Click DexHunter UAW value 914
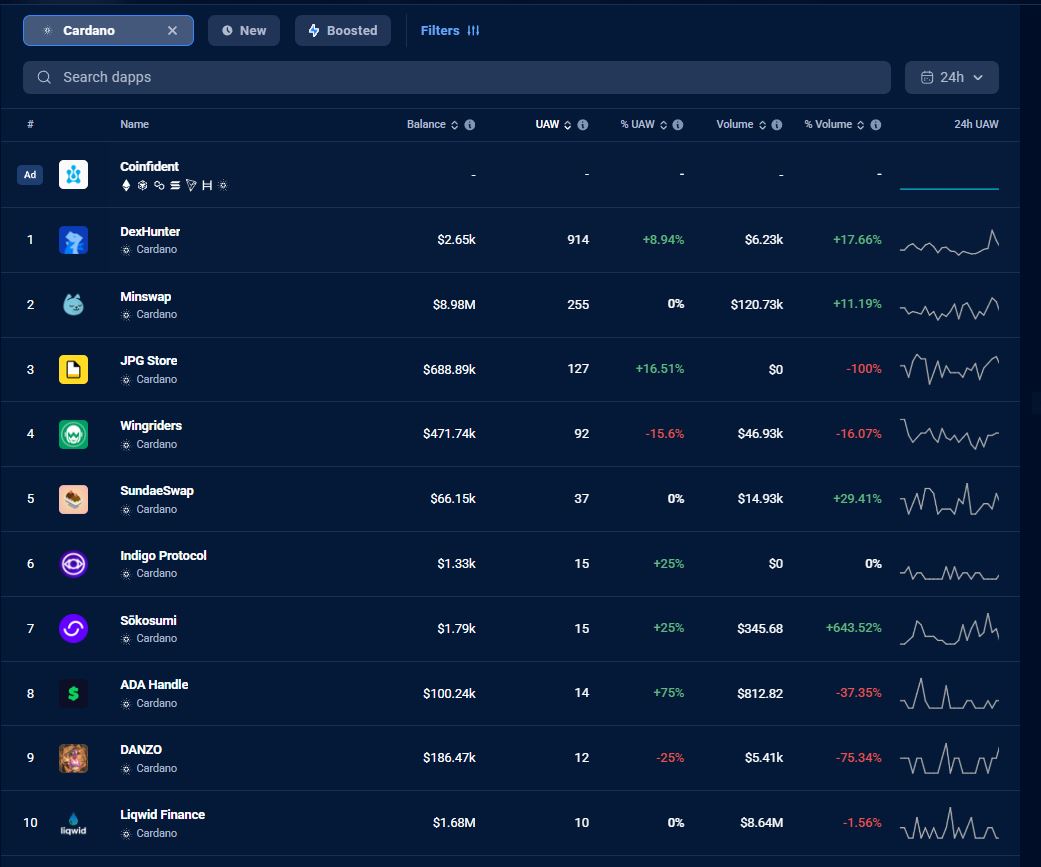Screen dimensions: 1041x867 (x=578, y=240)
